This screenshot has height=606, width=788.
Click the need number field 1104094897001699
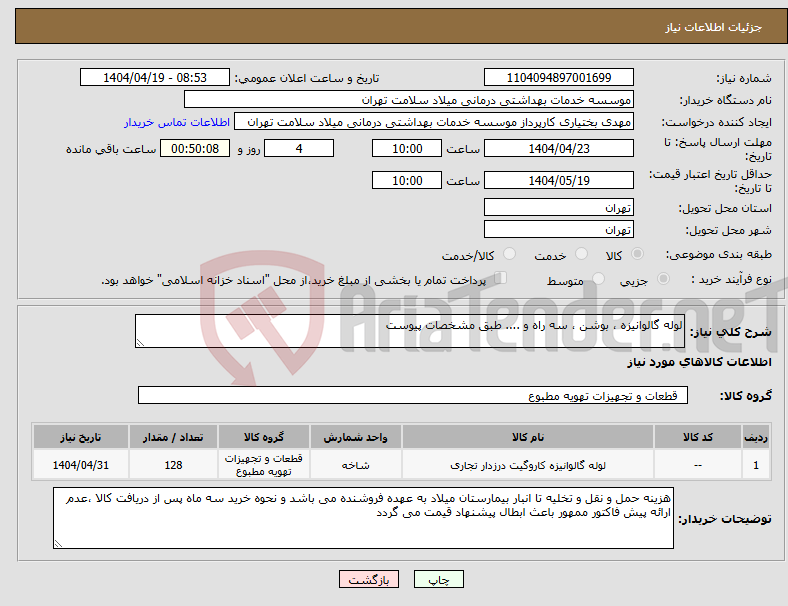click(x=559, y=77)
